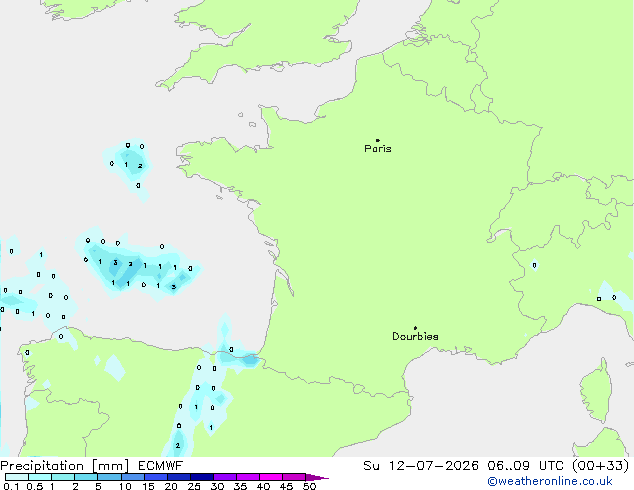
Task: Pick the 30–35 mm purple legend swatch
Action: click(225, 477)
